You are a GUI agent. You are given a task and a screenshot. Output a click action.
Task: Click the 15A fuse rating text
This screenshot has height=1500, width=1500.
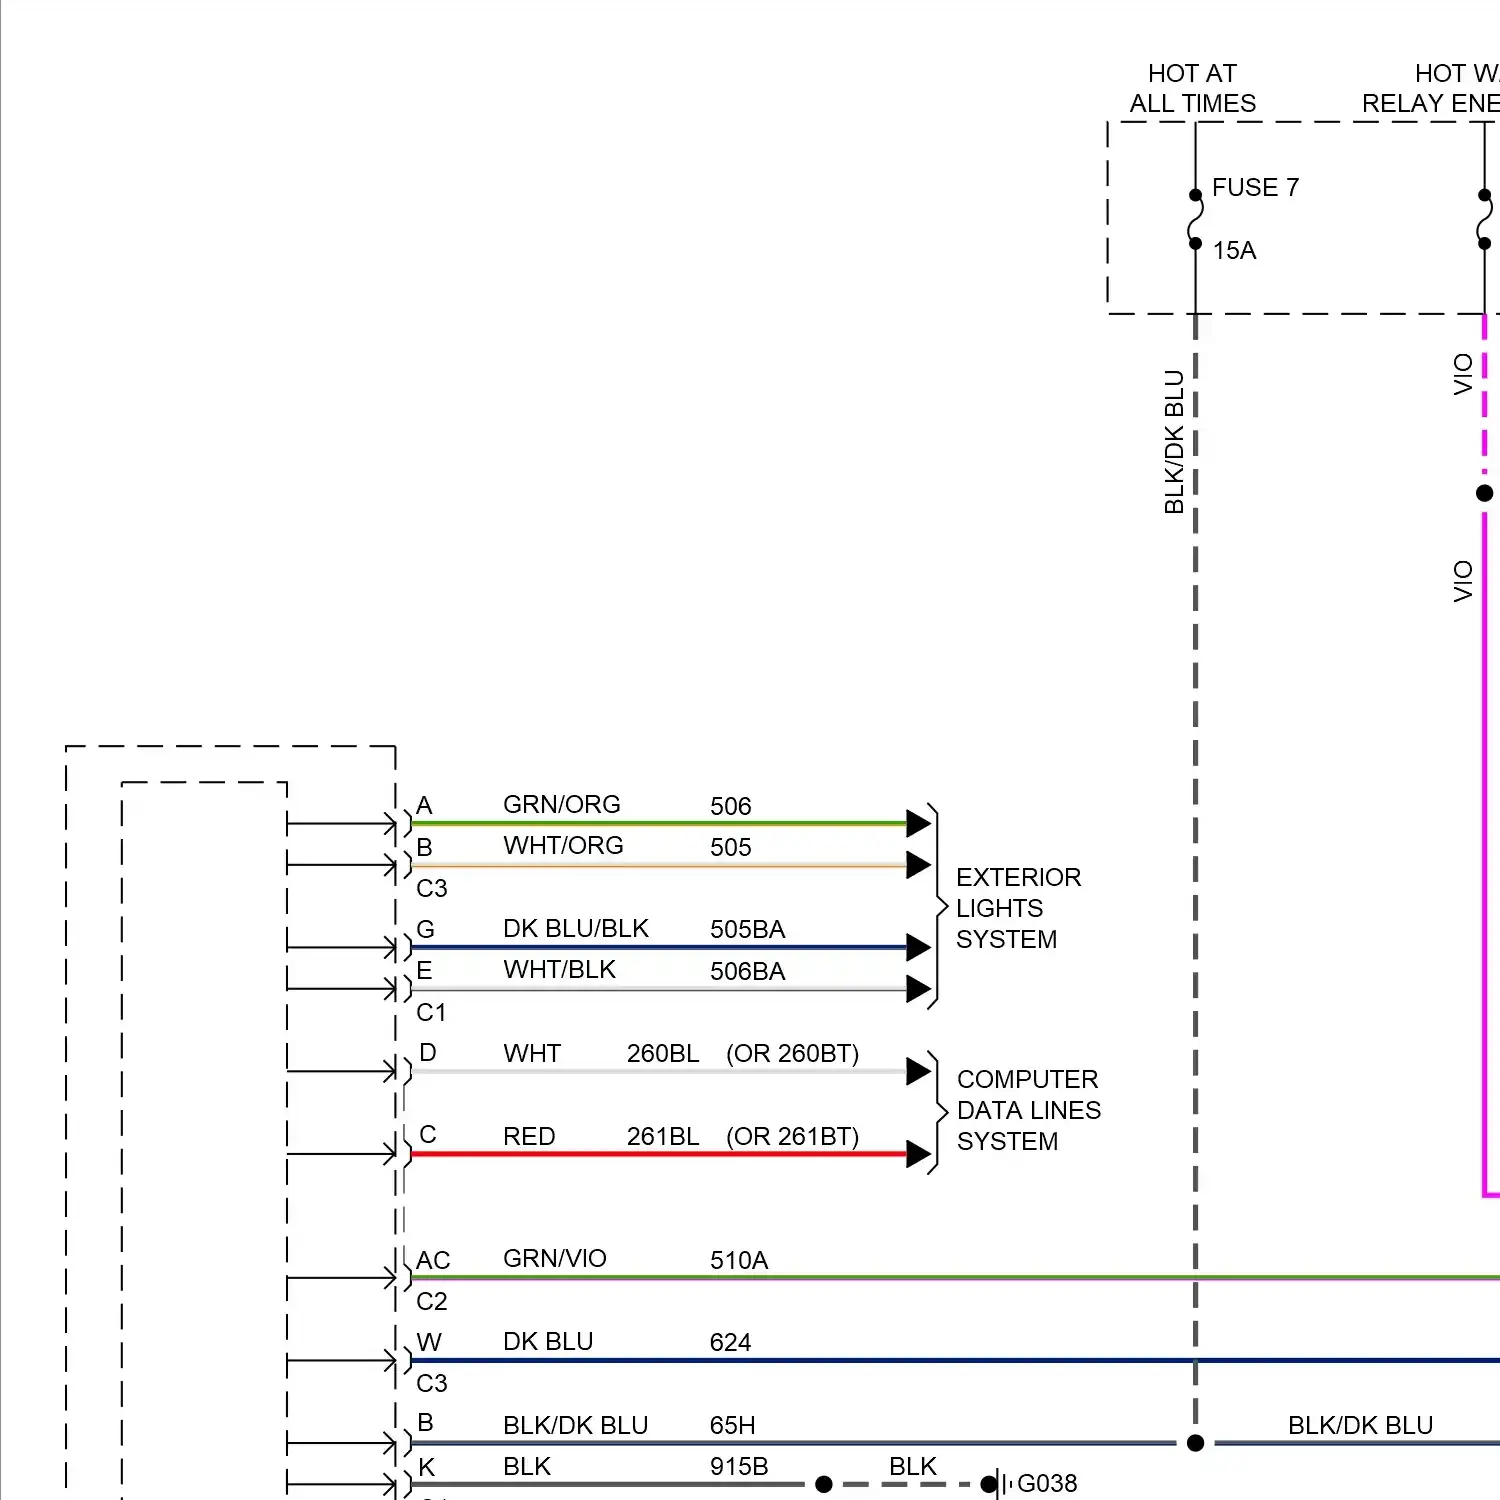[x=1234, y=251]
